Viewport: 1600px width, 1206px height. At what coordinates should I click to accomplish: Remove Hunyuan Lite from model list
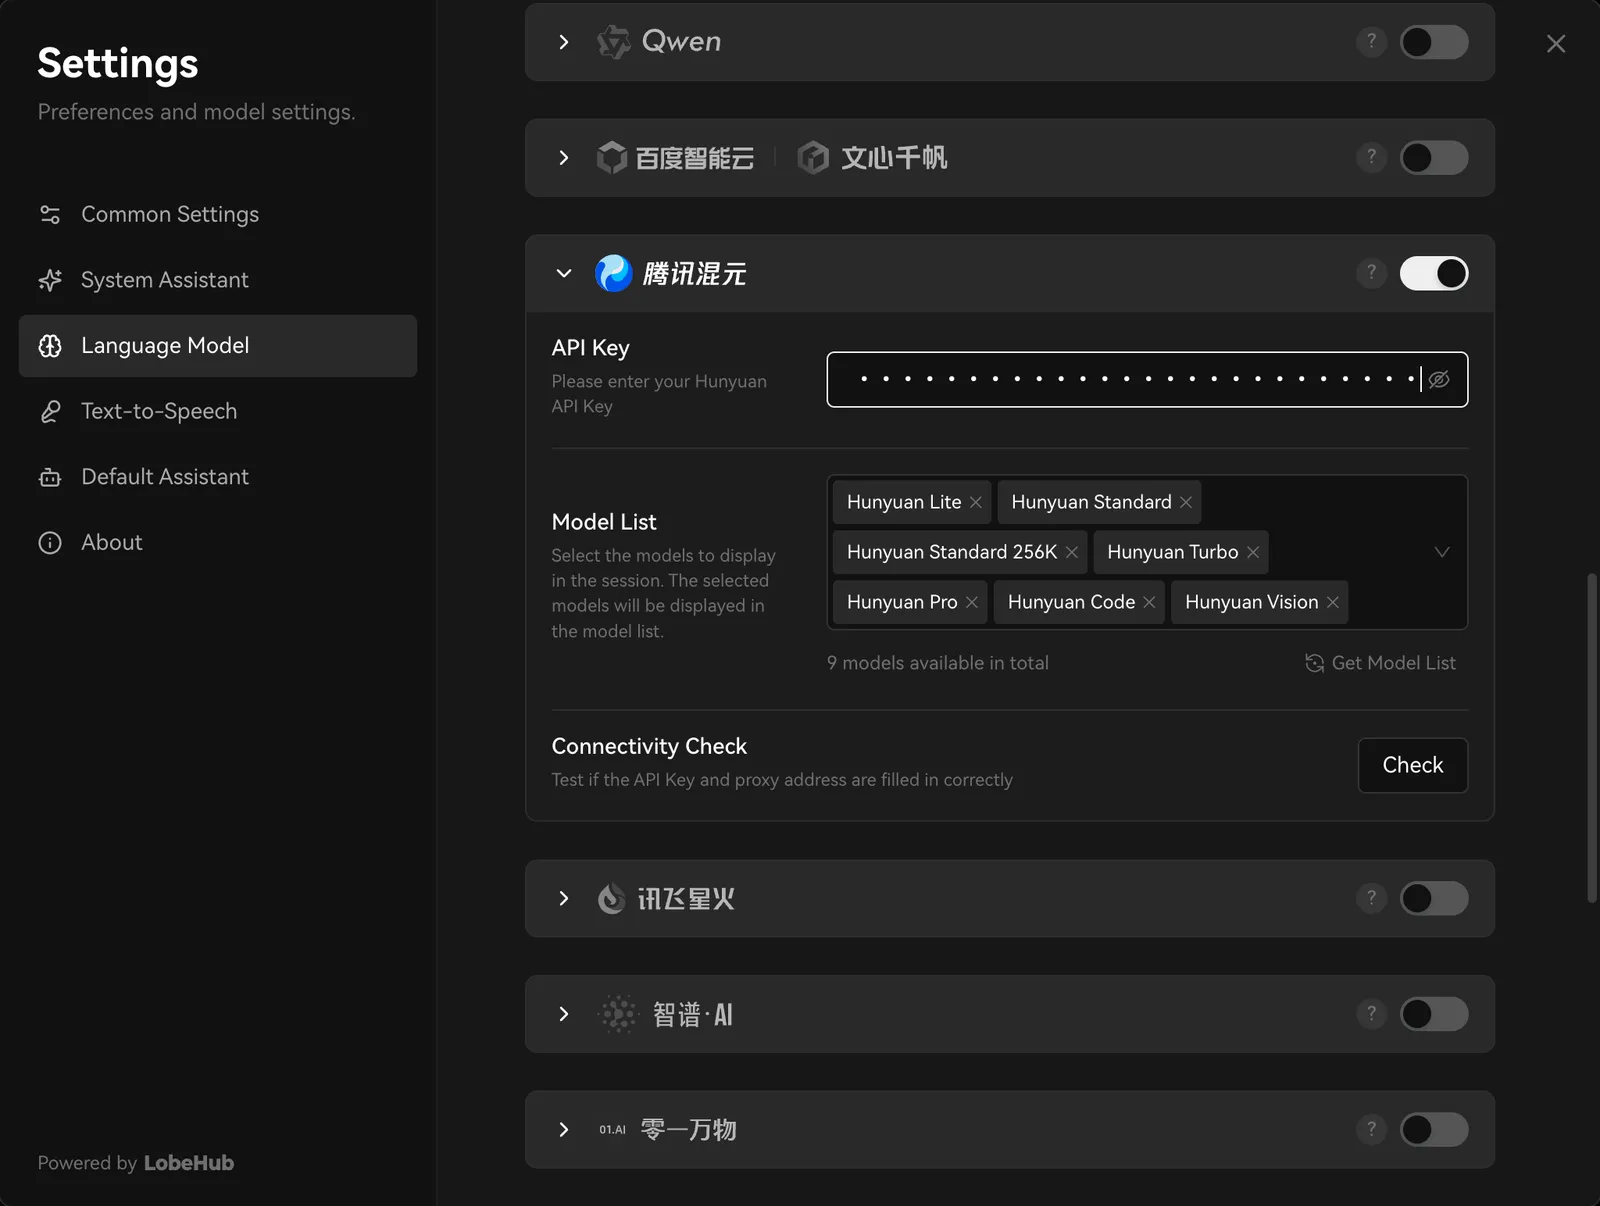(x=976, y=502)
